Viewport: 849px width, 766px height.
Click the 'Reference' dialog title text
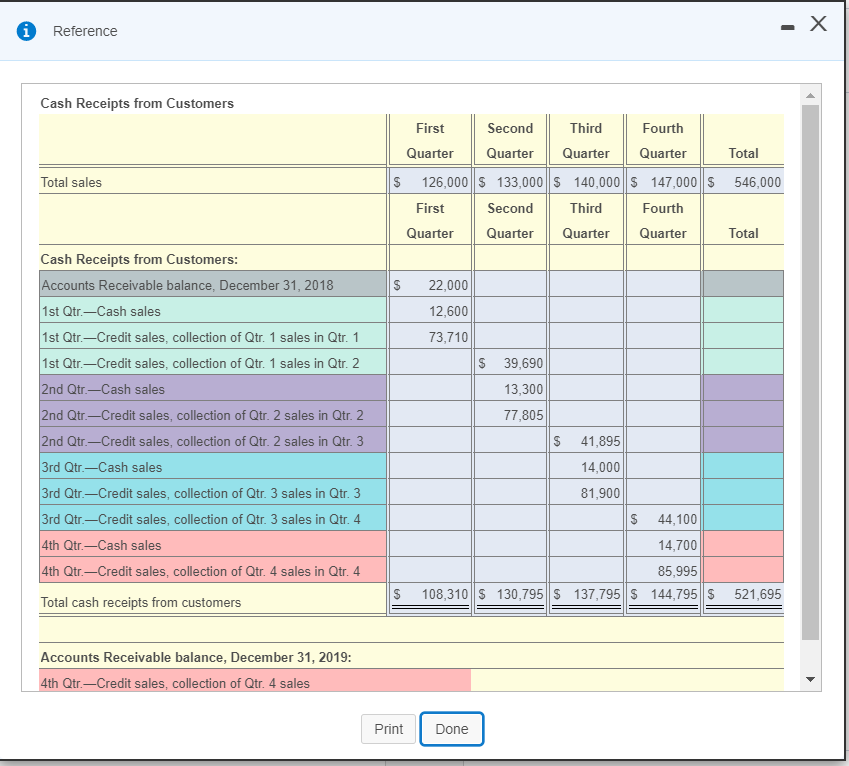point(85,31)
